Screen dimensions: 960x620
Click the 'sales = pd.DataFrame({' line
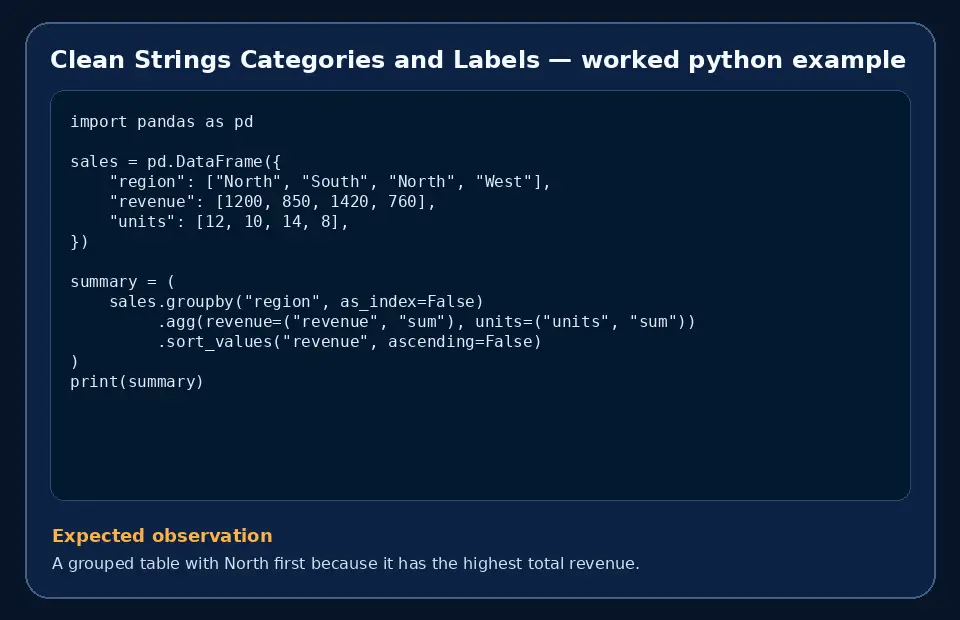click(x=176, y=162)
